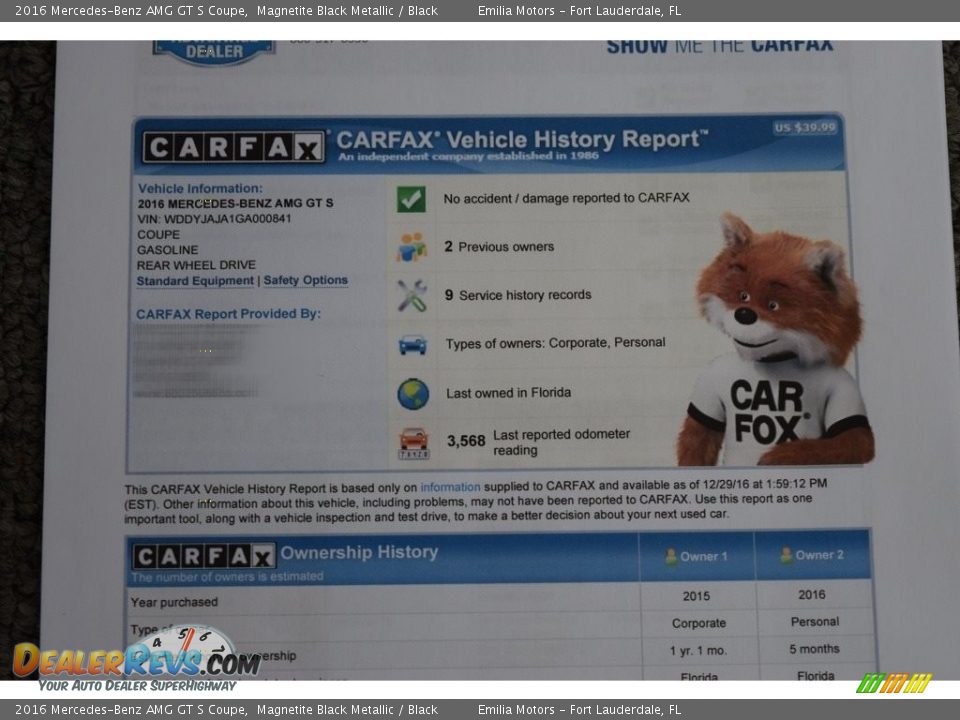This screenshot has width=960, height=720.
Task: Open the Safety Options link
Action: [x=305, y=281]
